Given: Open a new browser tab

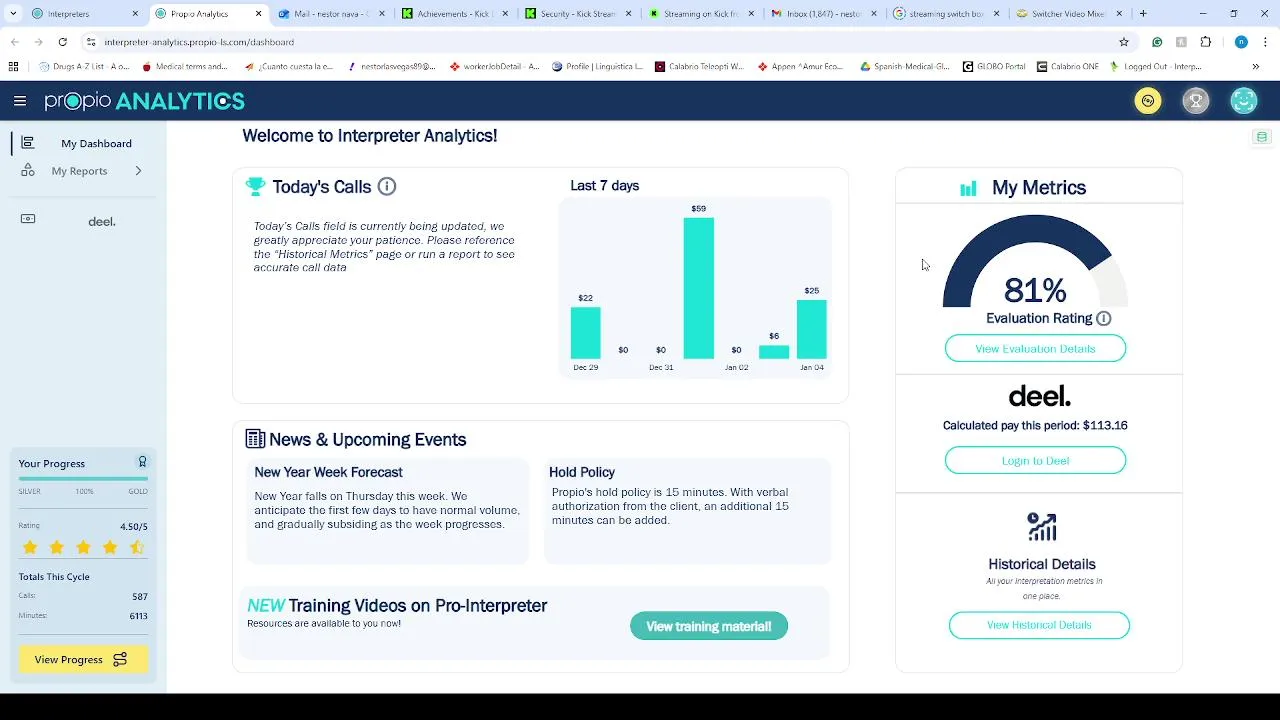Looking at the screenshot, I should click(x=1143, y=14).
